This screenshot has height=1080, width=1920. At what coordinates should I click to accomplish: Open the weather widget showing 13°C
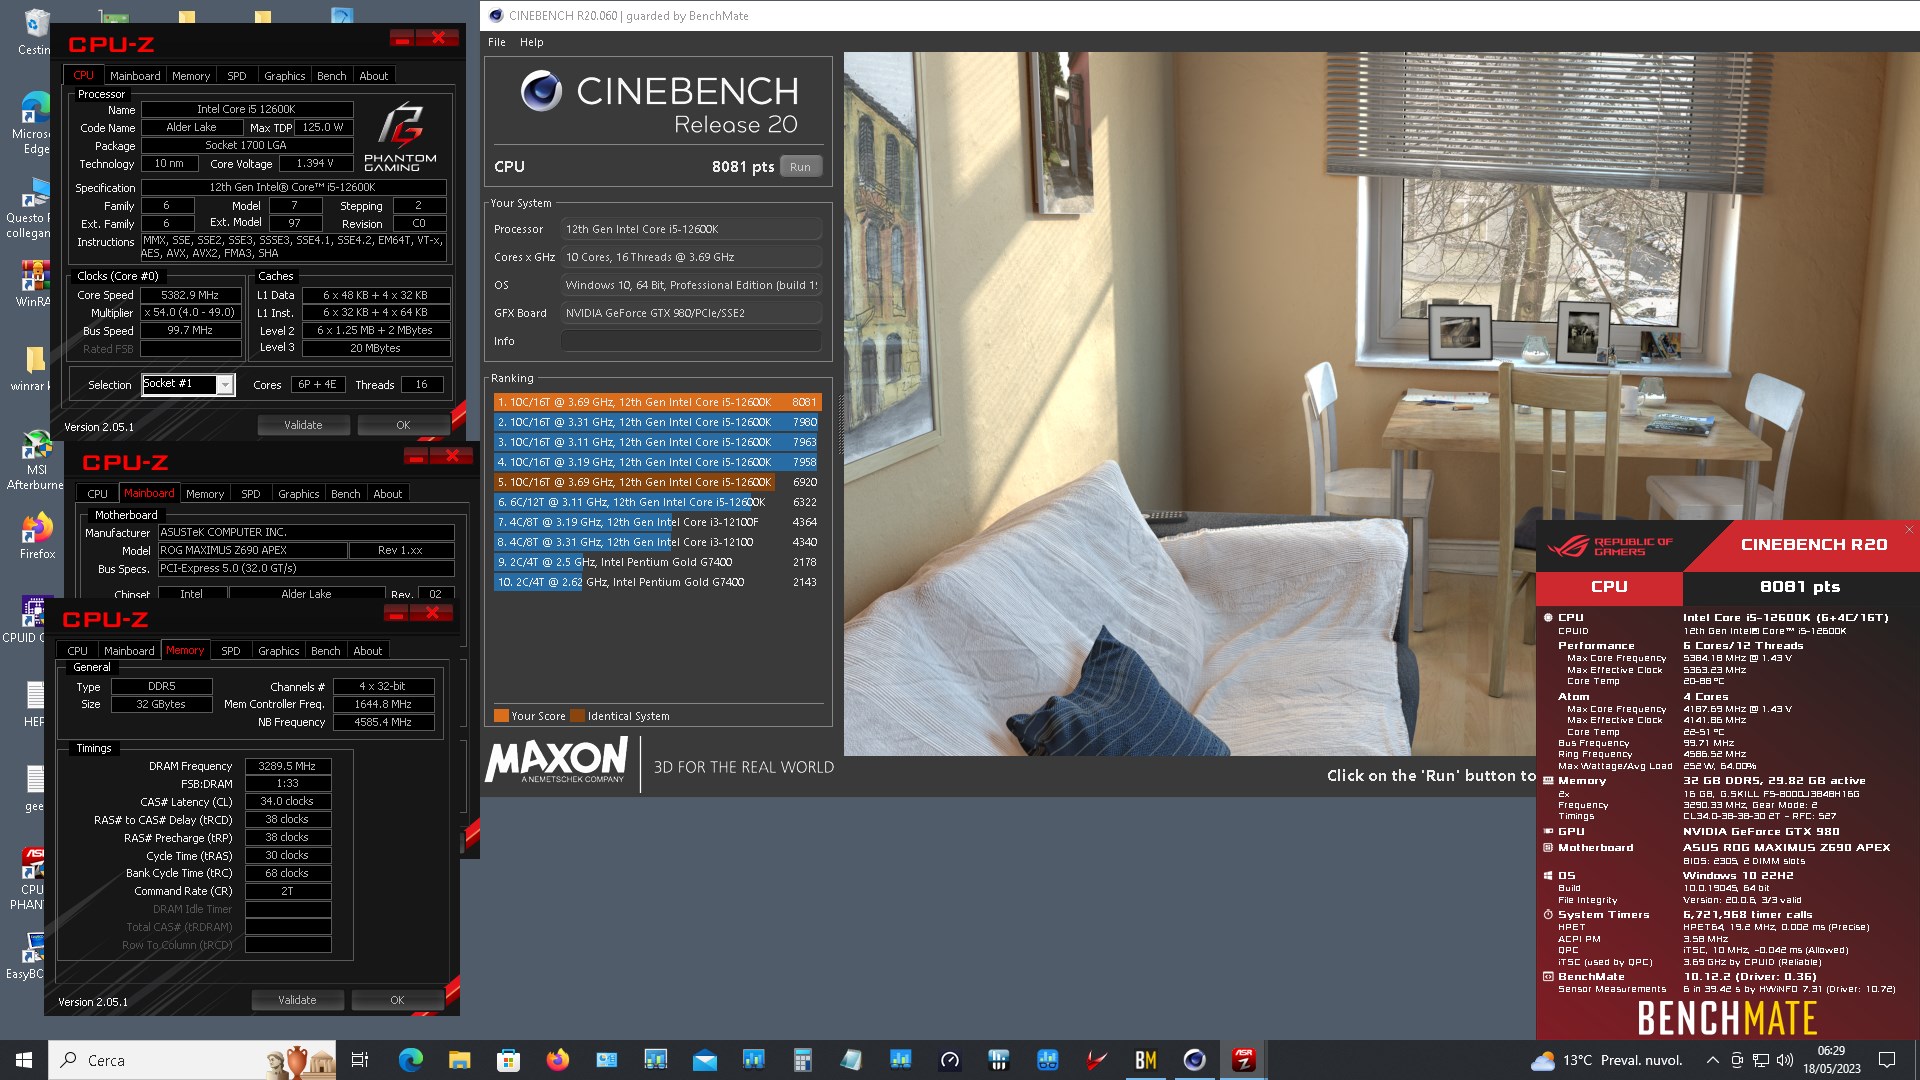tap(1608, 1060)
